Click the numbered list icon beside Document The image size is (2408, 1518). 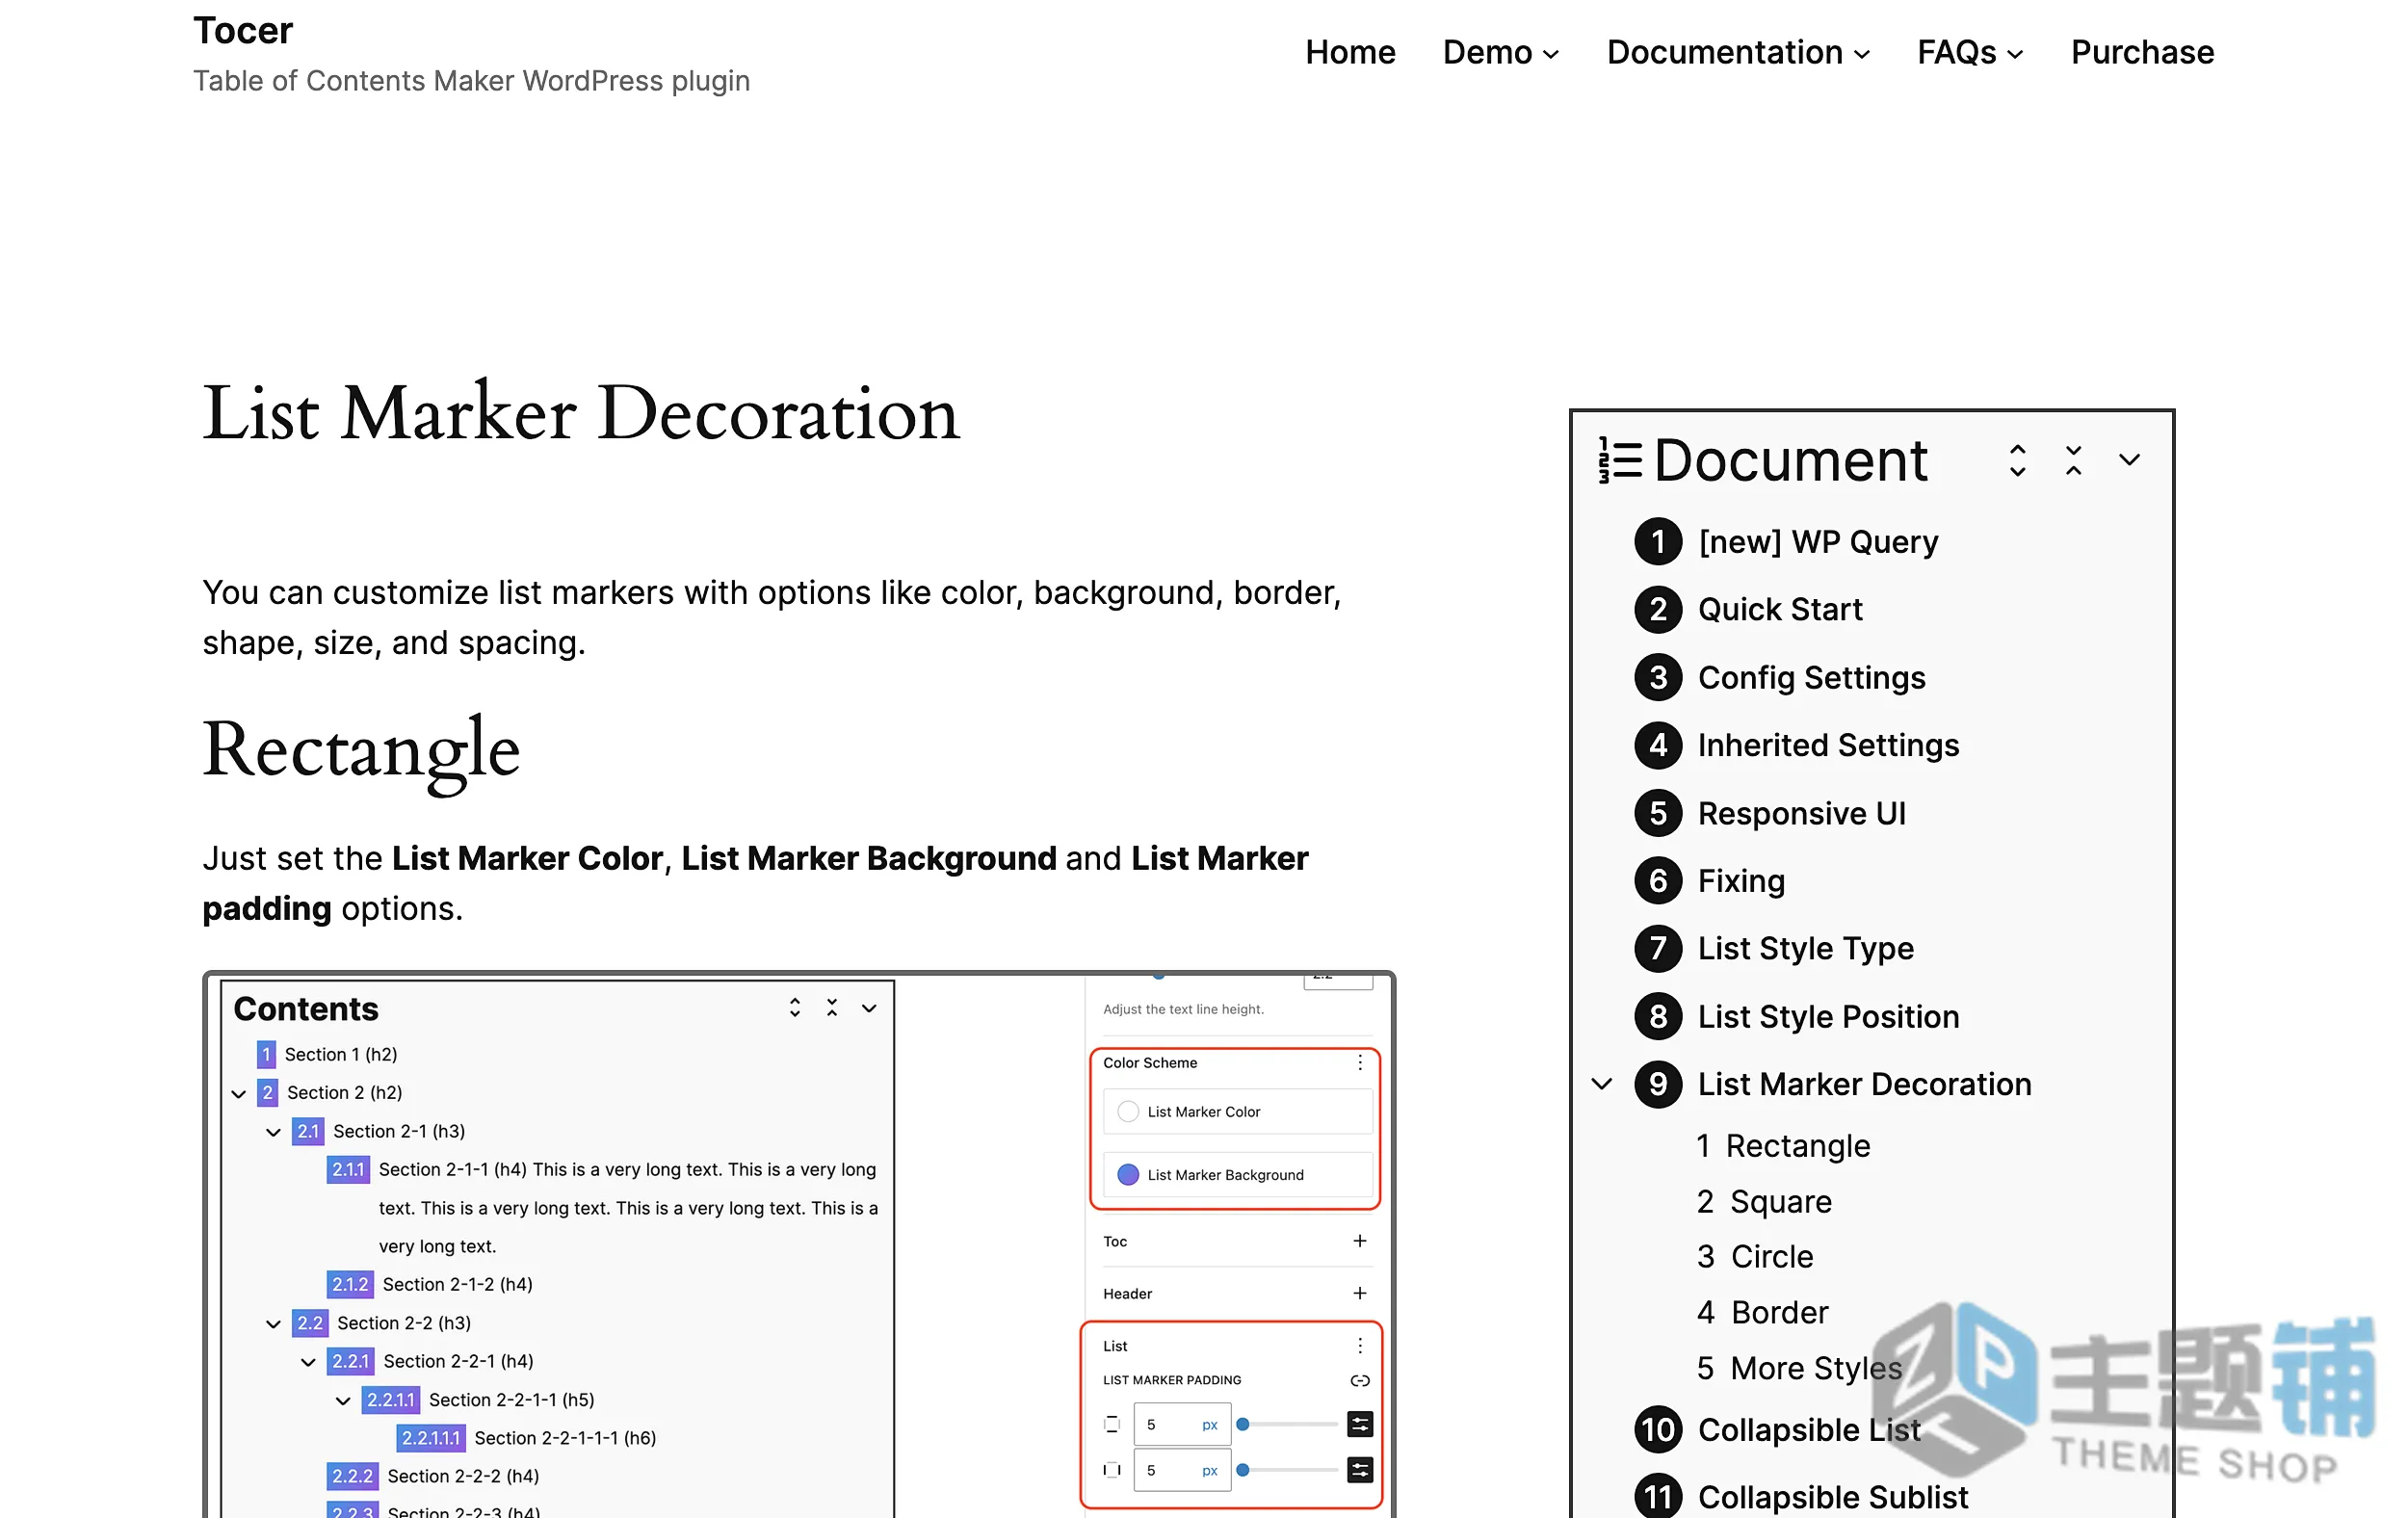point(1619,460)
